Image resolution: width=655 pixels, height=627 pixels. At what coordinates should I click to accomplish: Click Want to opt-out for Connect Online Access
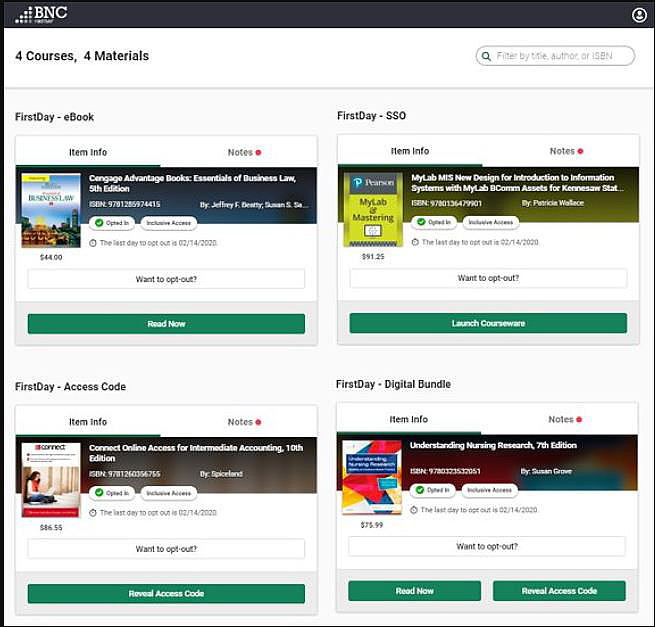(166, 549)
